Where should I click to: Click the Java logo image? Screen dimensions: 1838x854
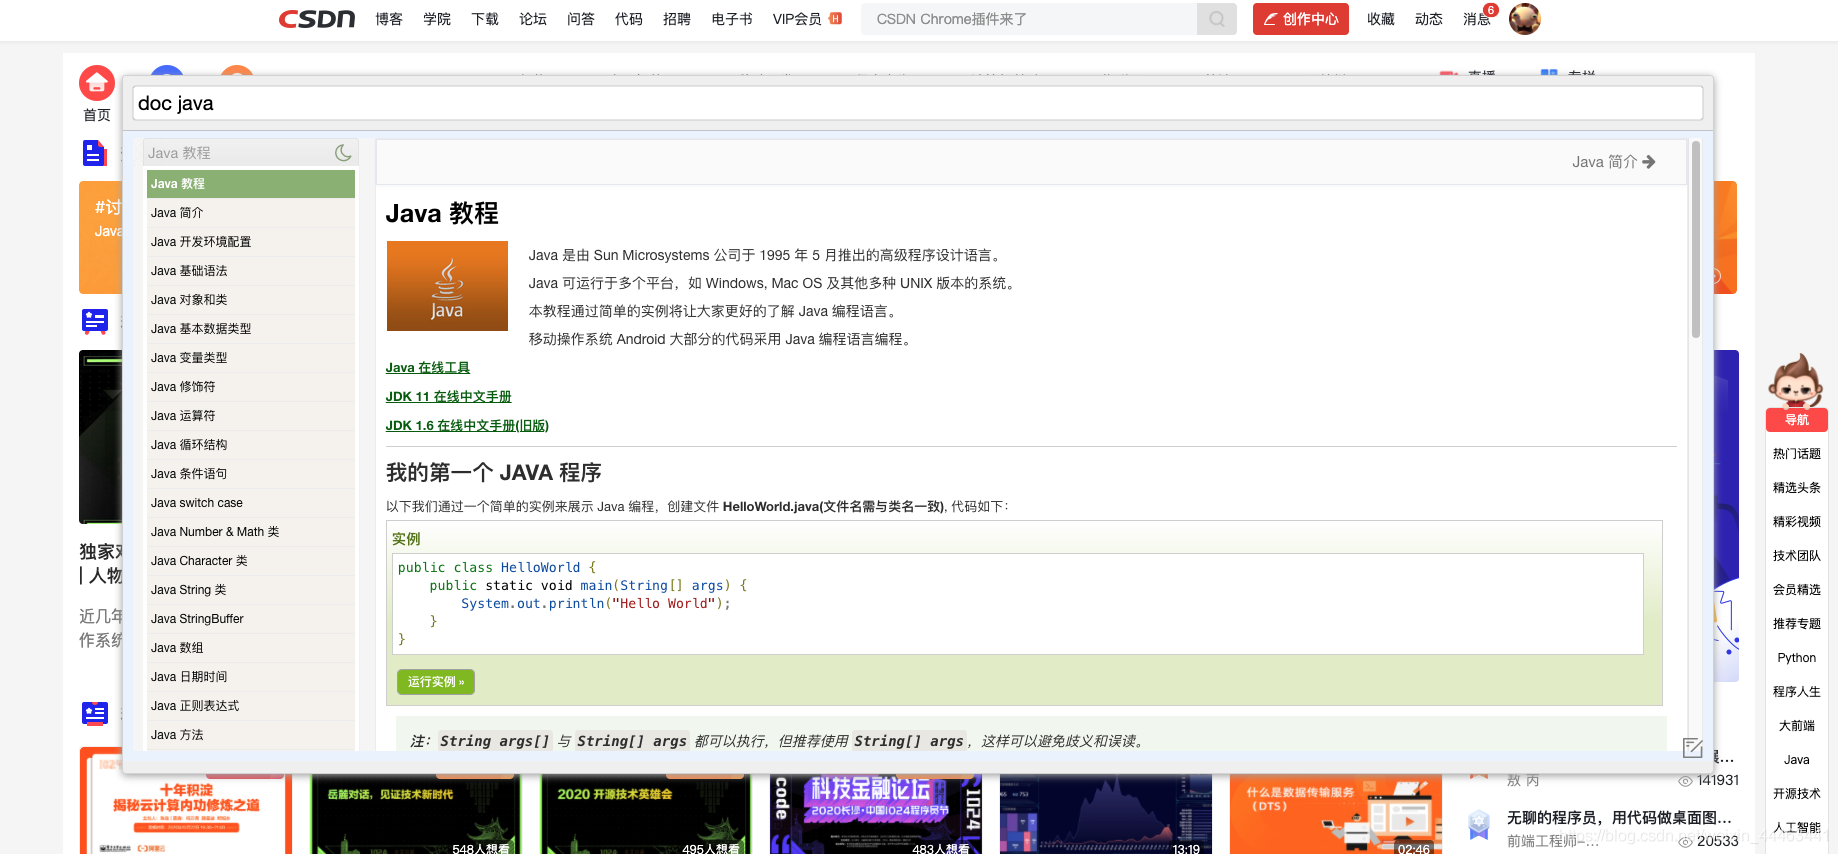pyautogui.click(x=447, y=286)
